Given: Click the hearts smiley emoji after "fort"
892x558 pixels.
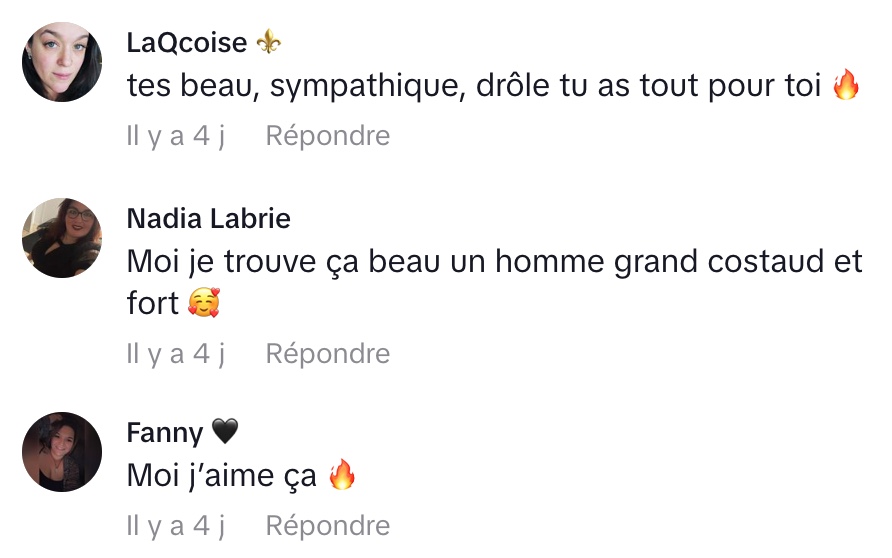Looking at the screenshot, I should (203, 304).
